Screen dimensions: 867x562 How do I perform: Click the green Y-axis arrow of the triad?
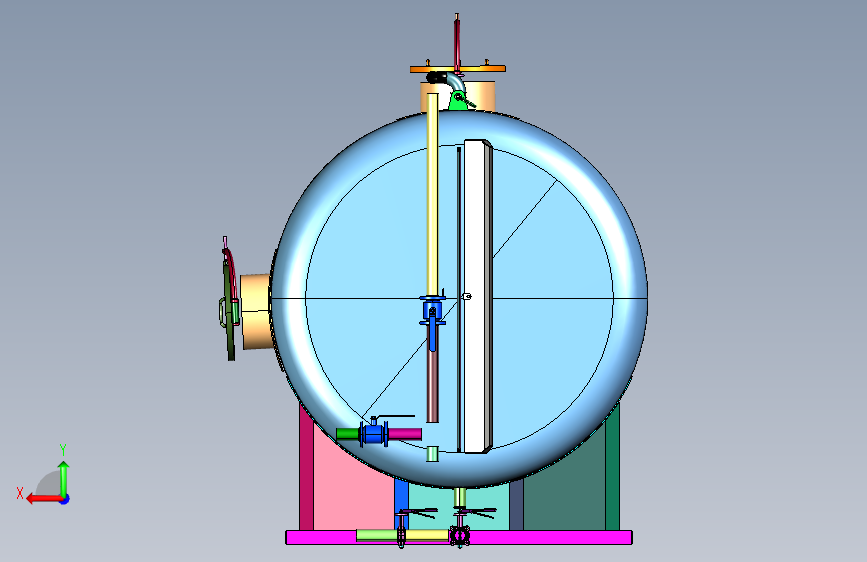pyautogui.click(x=64, y=480)
